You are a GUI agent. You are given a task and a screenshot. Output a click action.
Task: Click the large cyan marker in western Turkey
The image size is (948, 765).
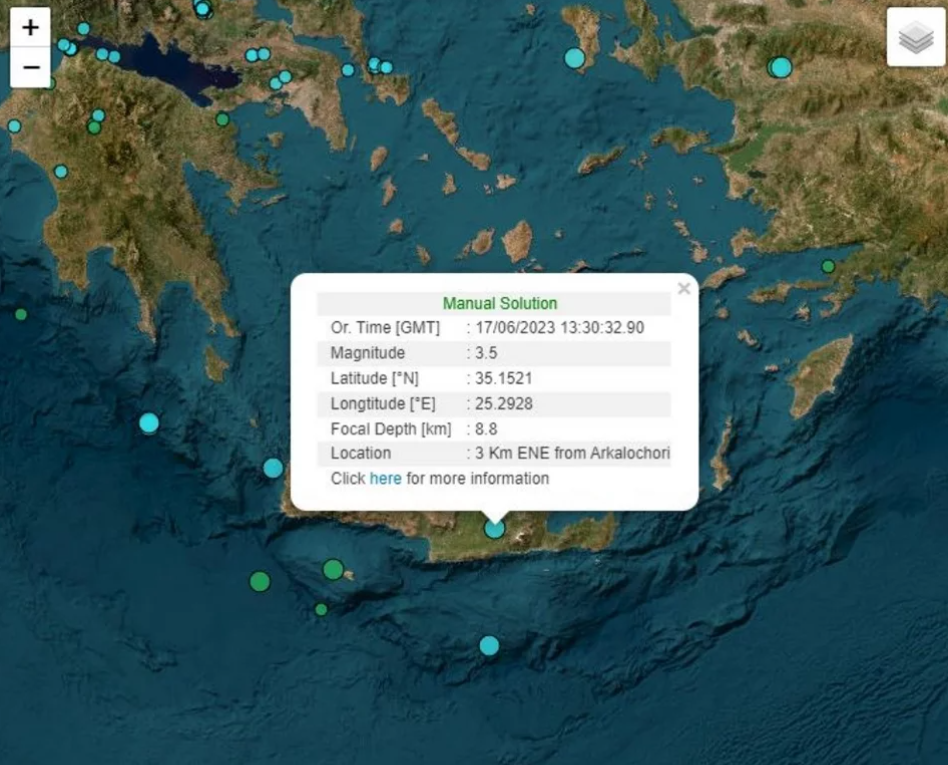pyautogui.click(x=781, y=67)
